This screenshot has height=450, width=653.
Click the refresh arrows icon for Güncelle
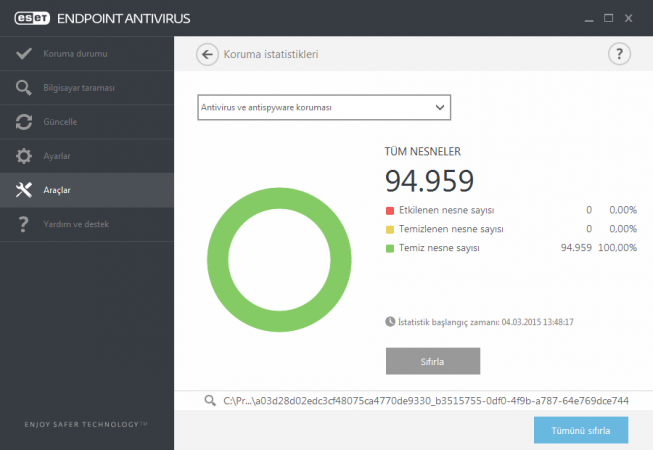(24, 122)
